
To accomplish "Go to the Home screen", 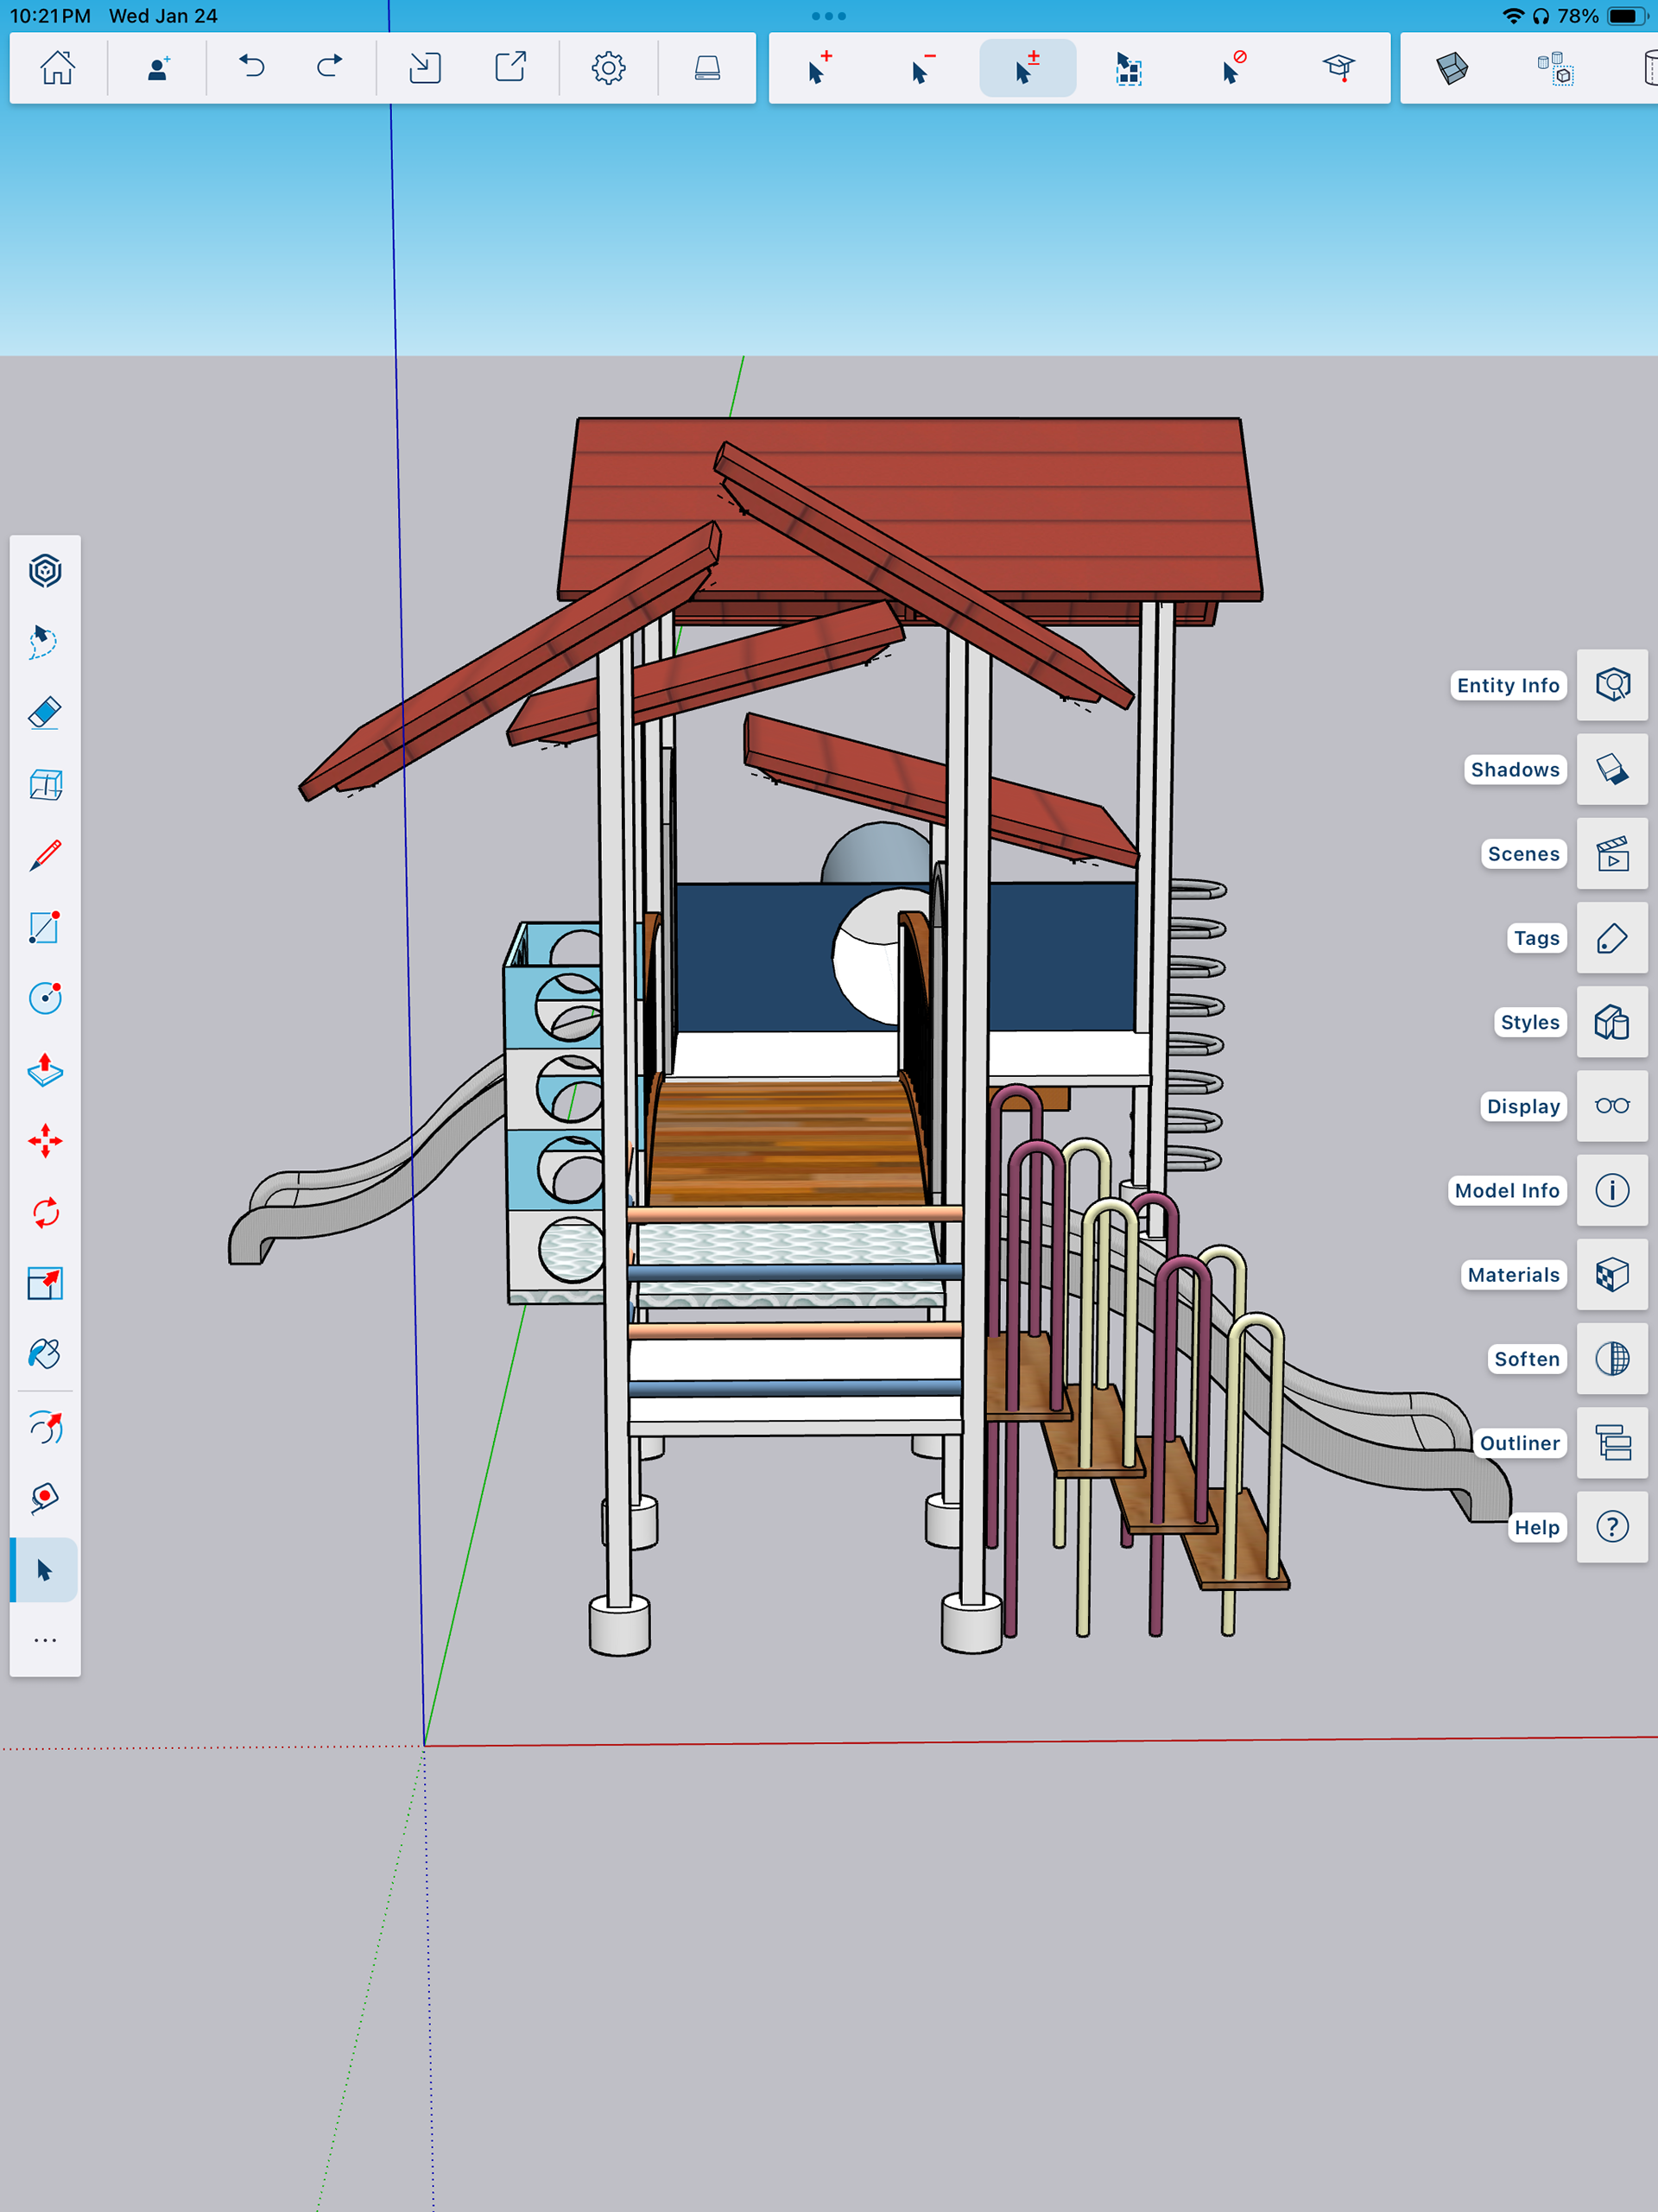I will [x=58, y=68].
